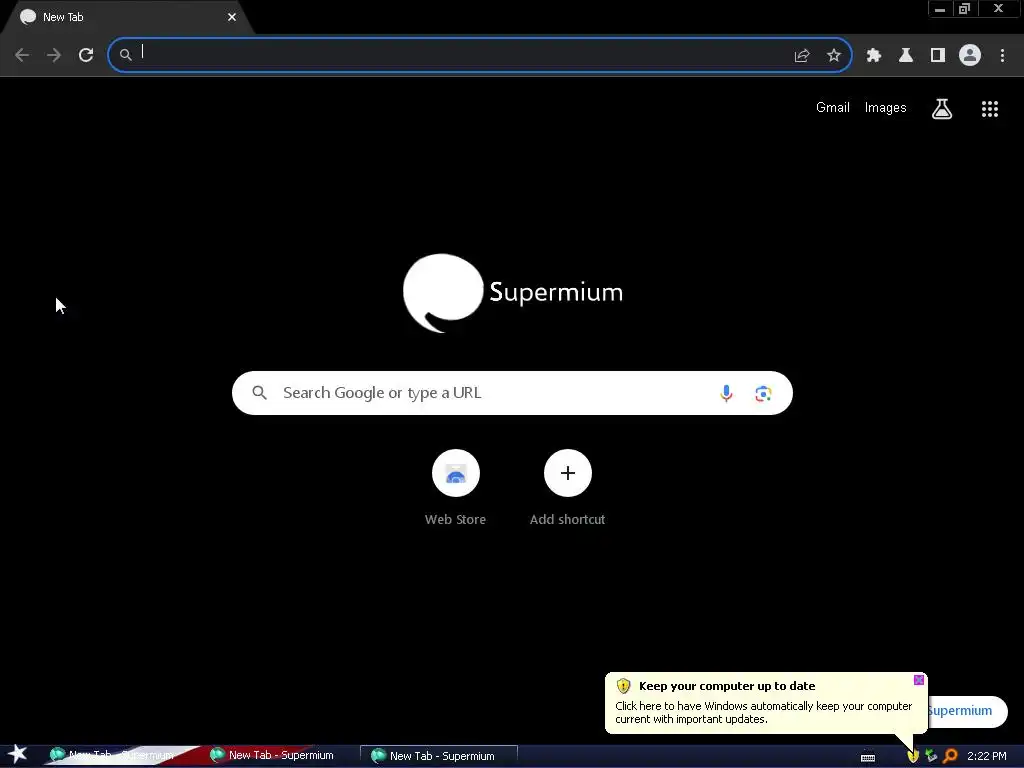Click the 2:22 PM taskbar clock
Screen dimensions: 1024x768
point(986,756)
